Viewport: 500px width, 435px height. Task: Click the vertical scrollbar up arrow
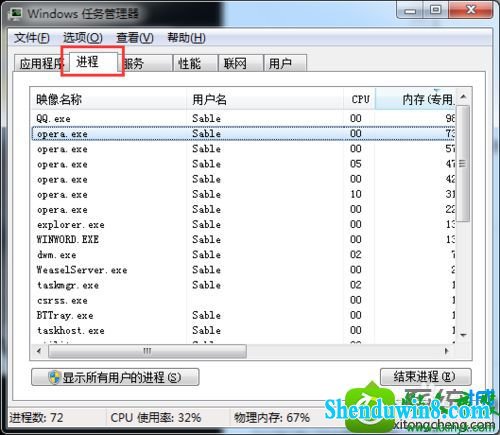coord(463,97)
